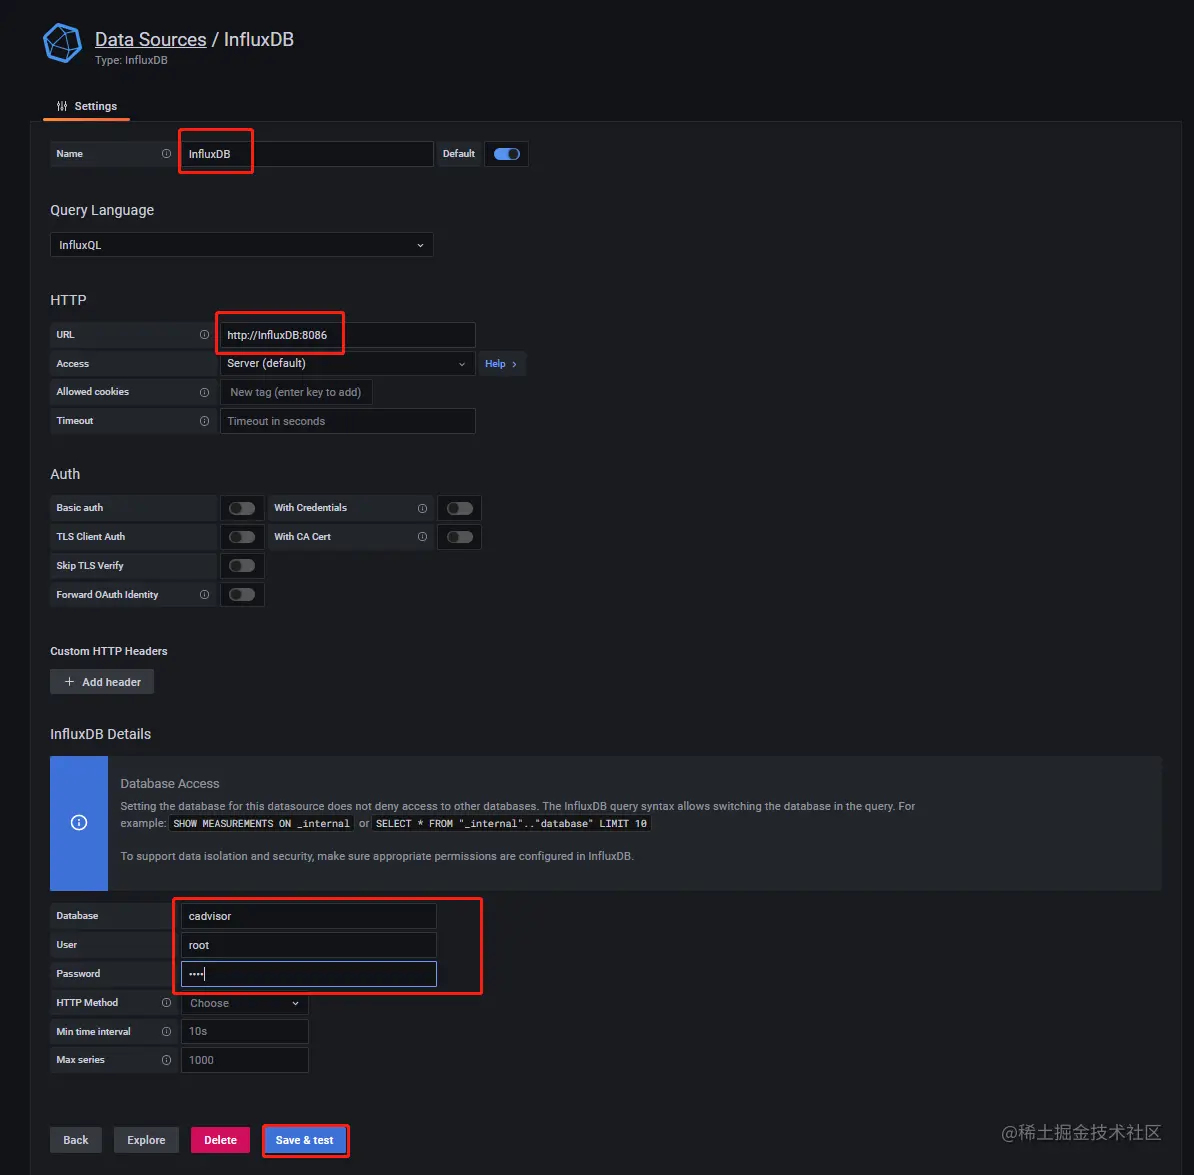Toggle the Default data source switch
Screen dimensions: 1194x1175
pos(506,154)
